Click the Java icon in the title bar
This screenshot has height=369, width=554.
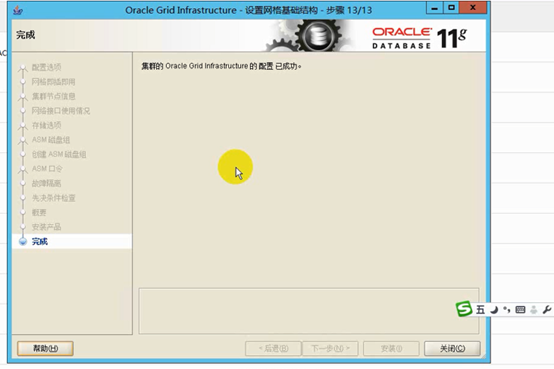pos(18,10)
